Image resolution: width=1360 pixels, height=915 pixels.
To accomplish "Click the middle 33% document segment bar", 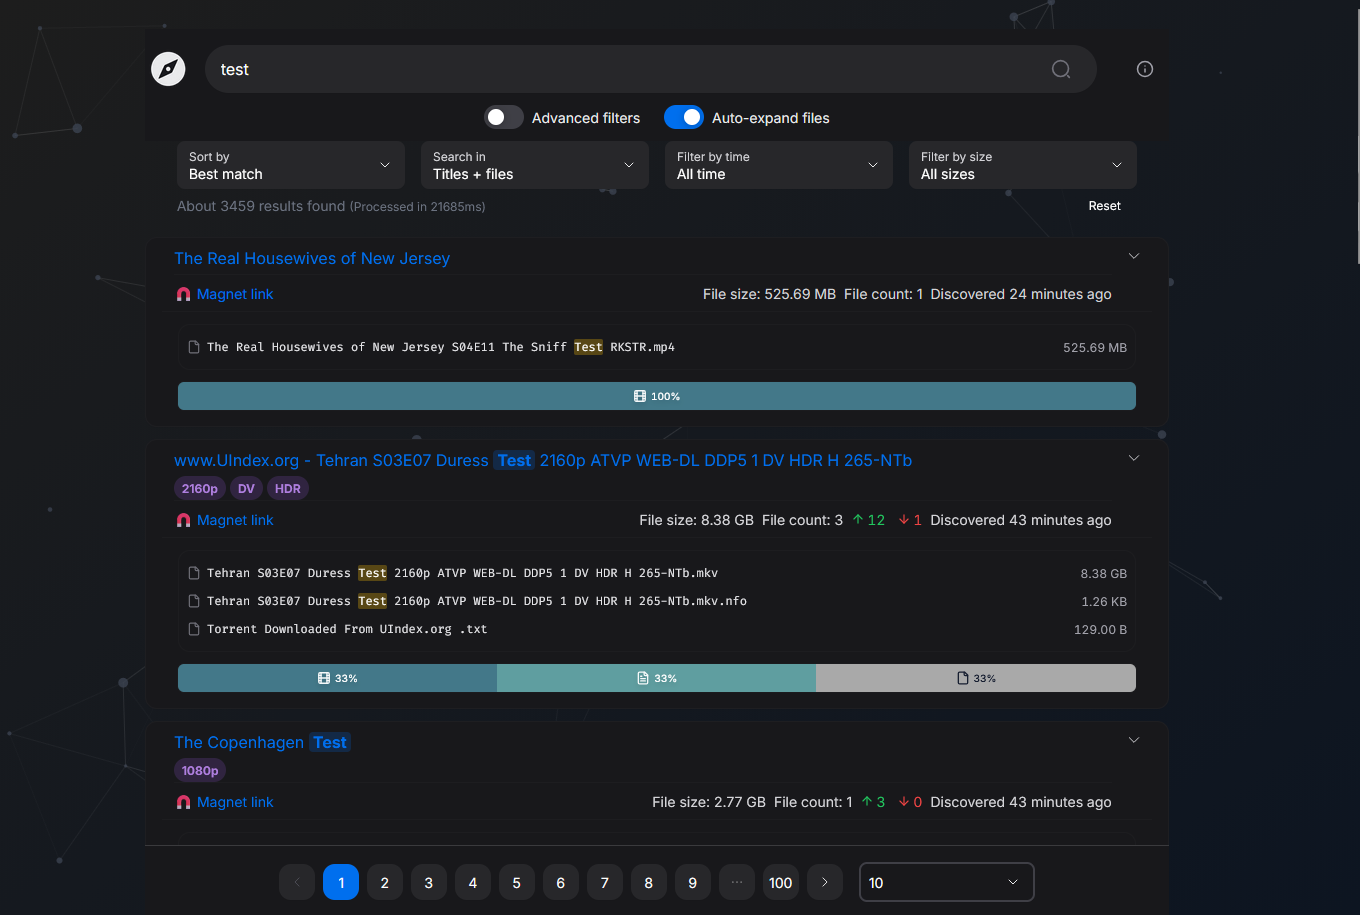I will click(x=657, y=678).
